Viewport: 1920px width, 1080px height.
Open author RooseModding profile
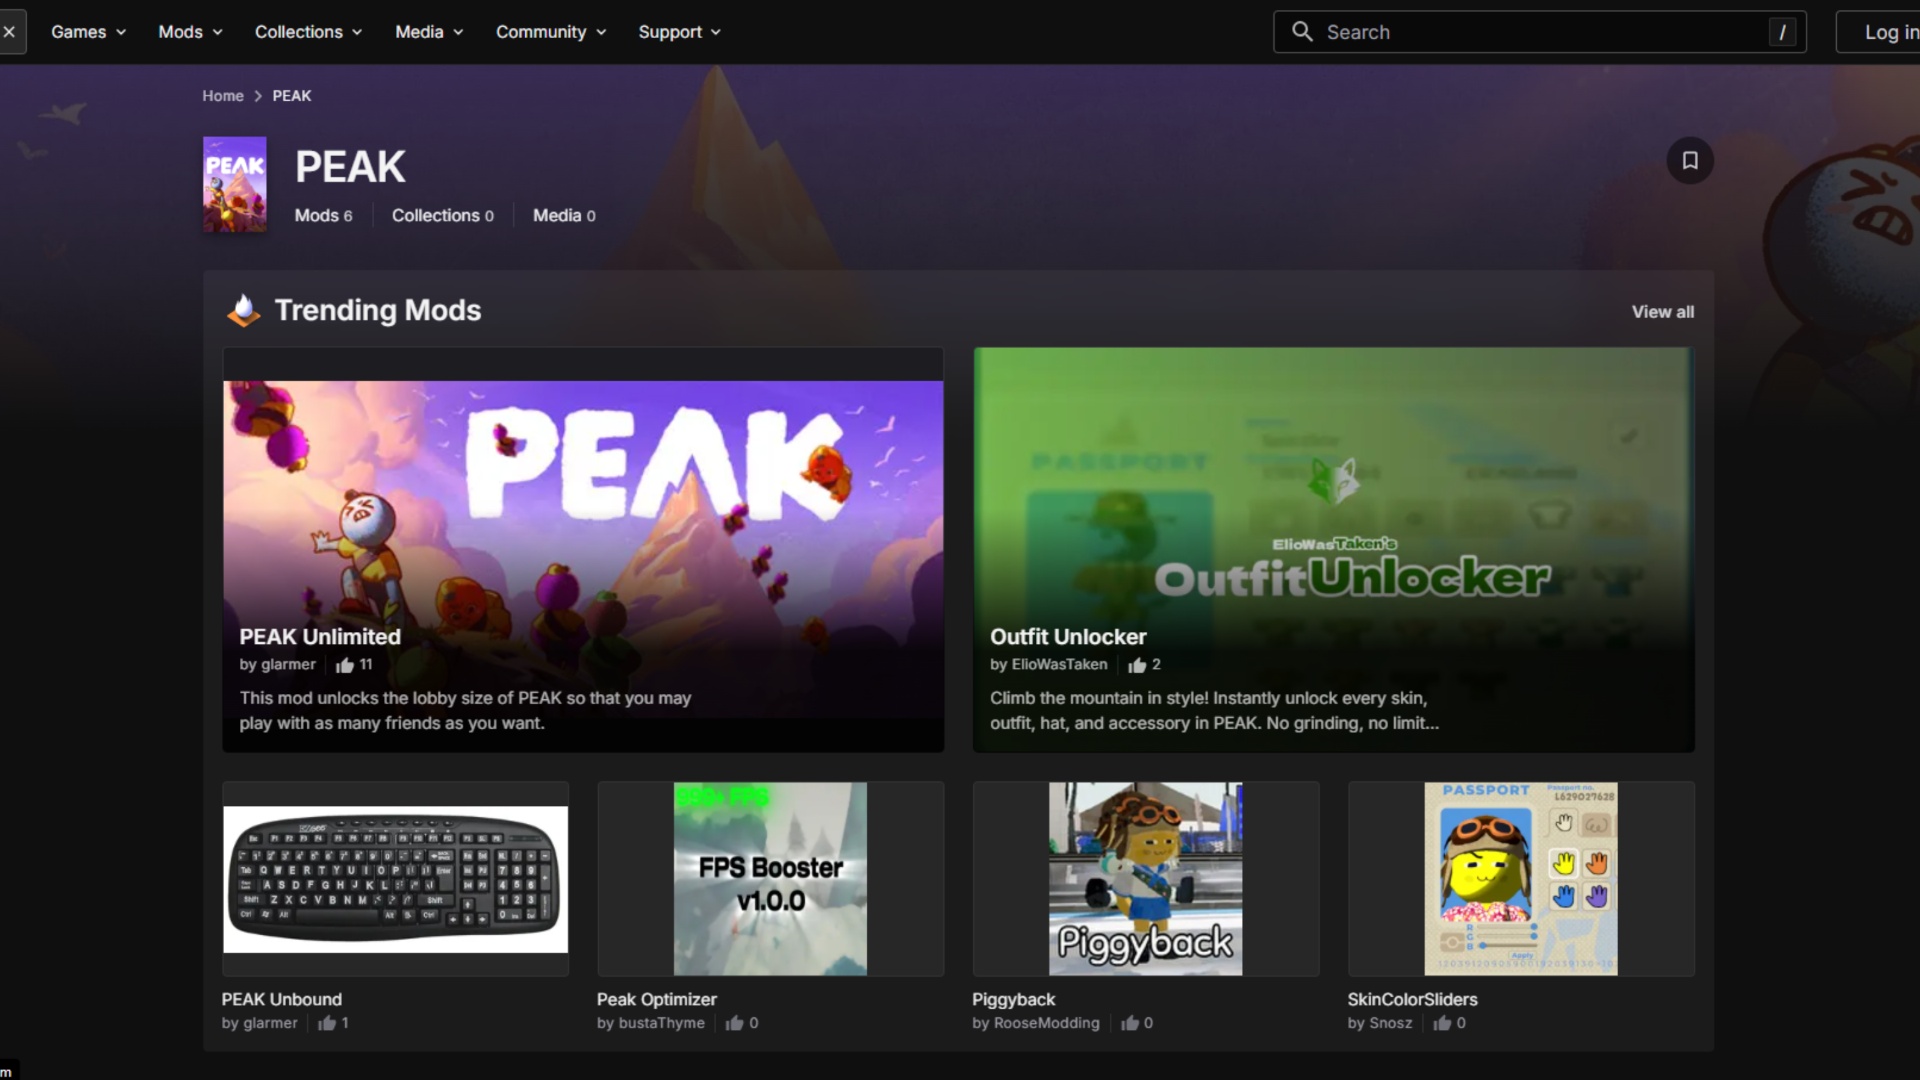(1047, 1023)
